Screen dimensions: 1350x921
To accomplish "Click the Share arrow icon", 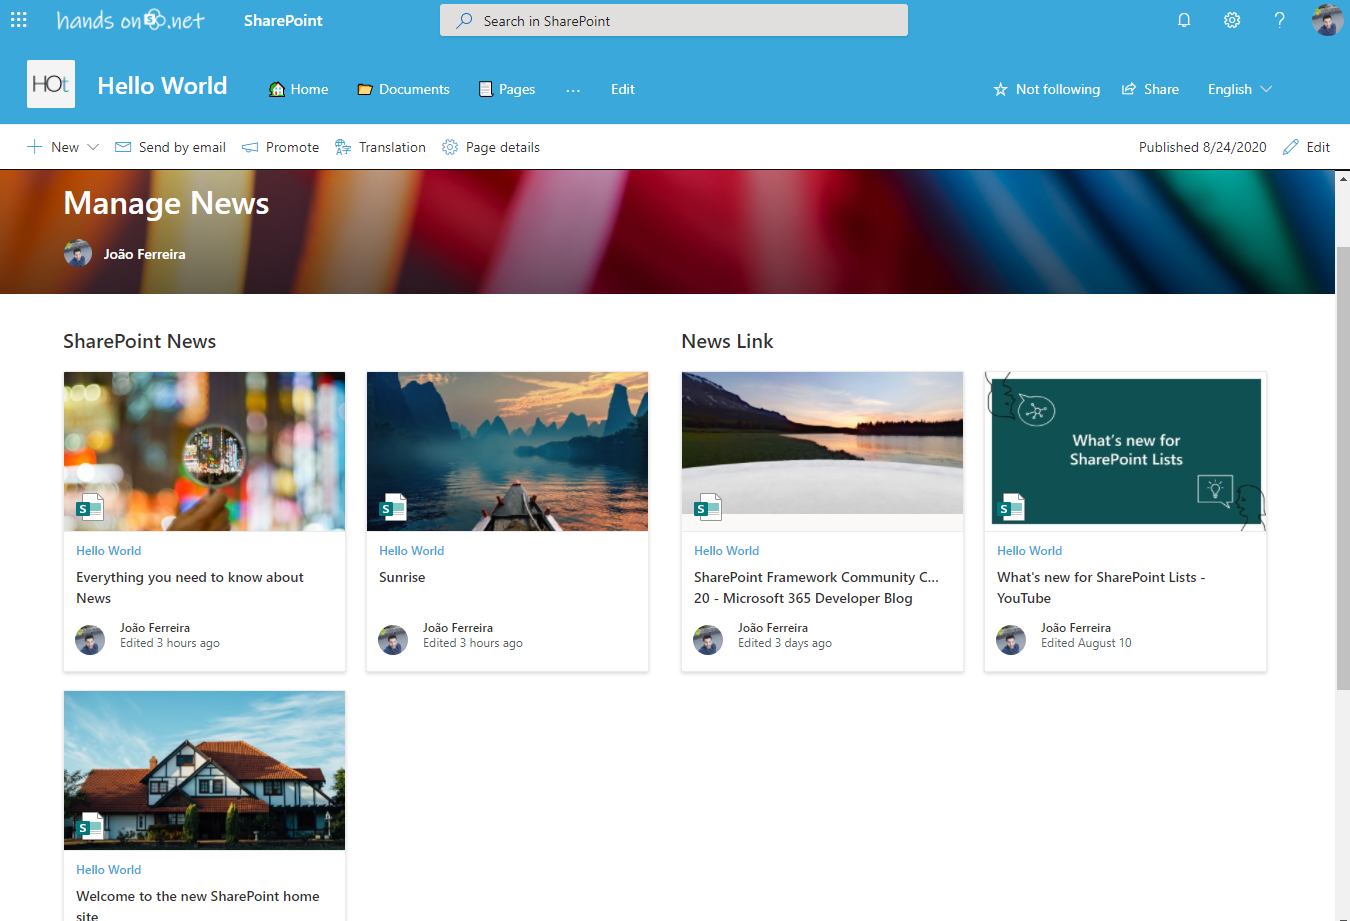I will [1129, 89].
